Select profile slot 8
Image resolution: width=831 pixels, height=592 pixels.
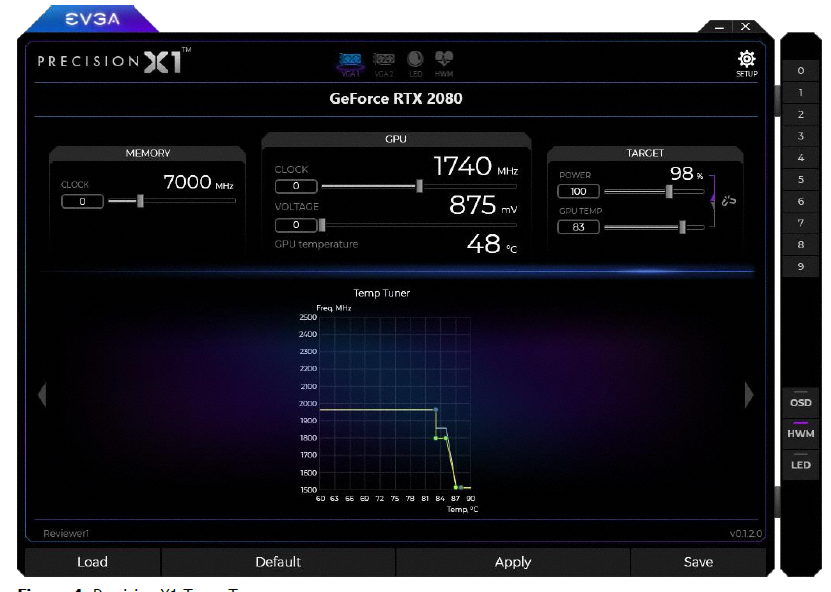[x=801, y=244]
